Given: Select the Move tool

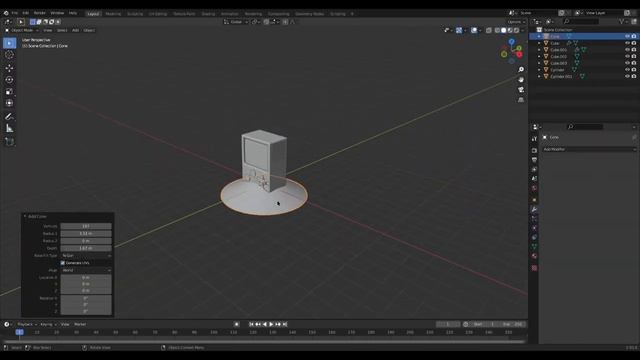Looking at the screenshot, I should pyautogui.click(x=9, y=68).
